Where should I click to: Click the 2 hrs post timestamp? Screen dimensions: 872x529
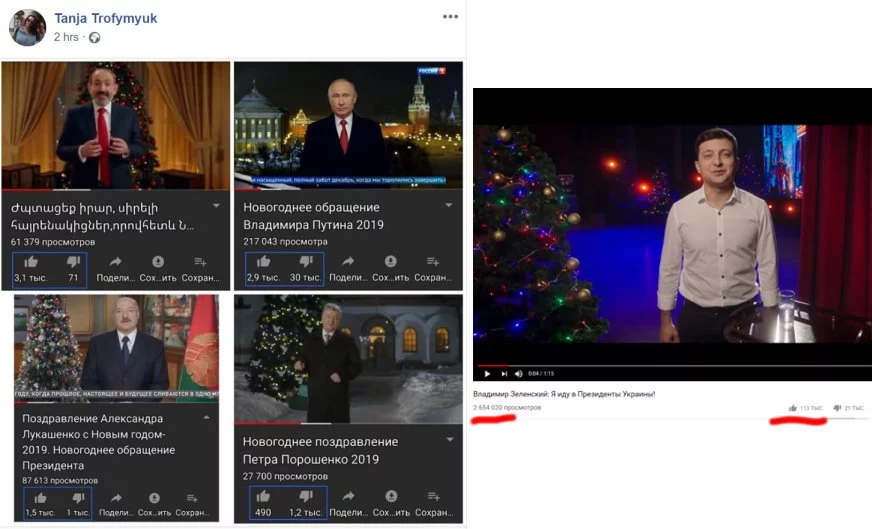tap(66, 37)
